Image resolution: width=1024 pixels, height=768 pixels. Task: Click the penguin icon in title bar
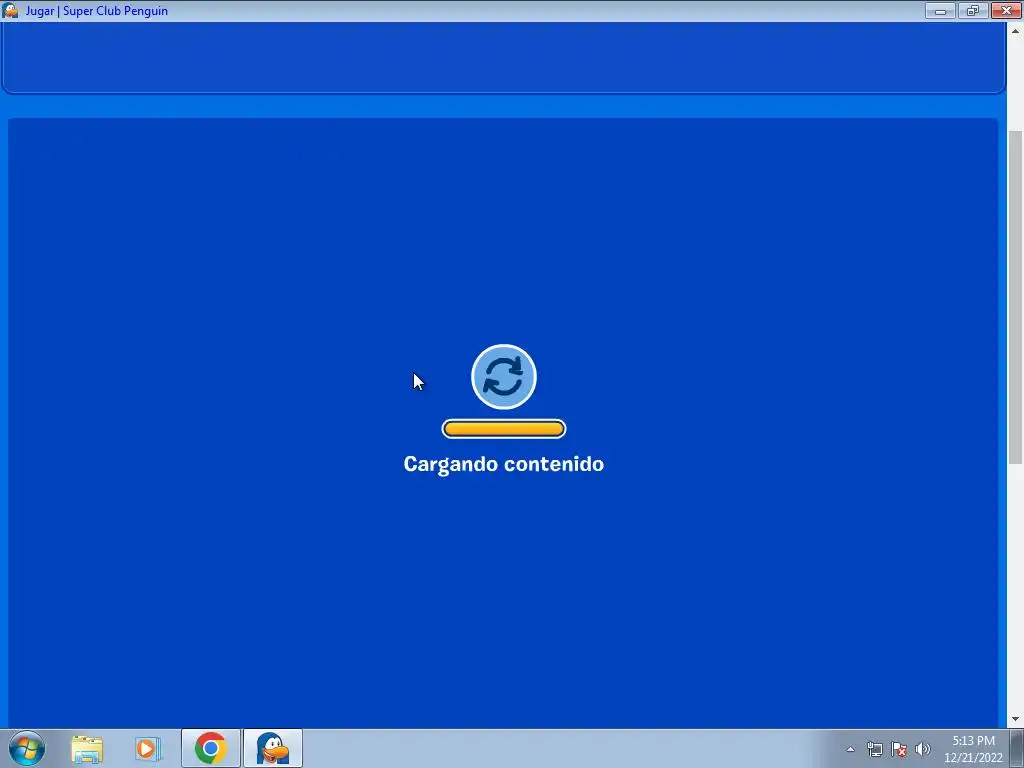coord(10,10)
